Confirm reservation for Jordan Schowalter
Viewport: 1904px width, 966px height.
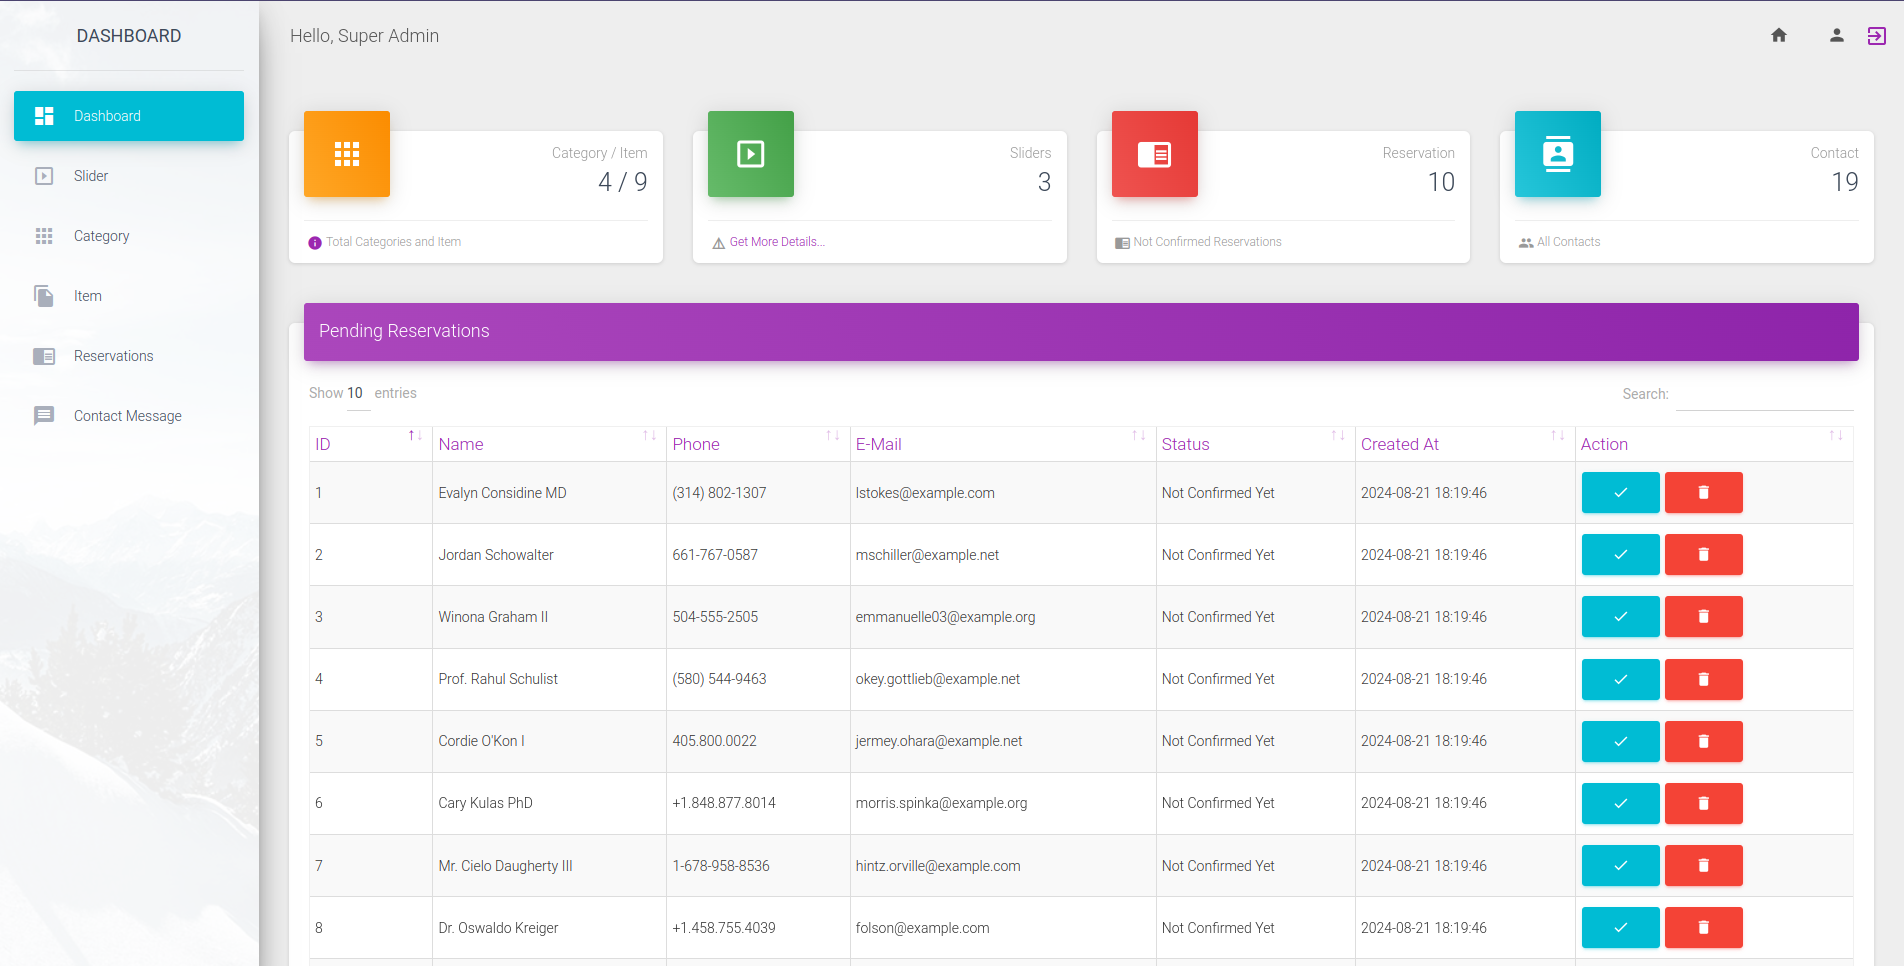pos(1621,555)
